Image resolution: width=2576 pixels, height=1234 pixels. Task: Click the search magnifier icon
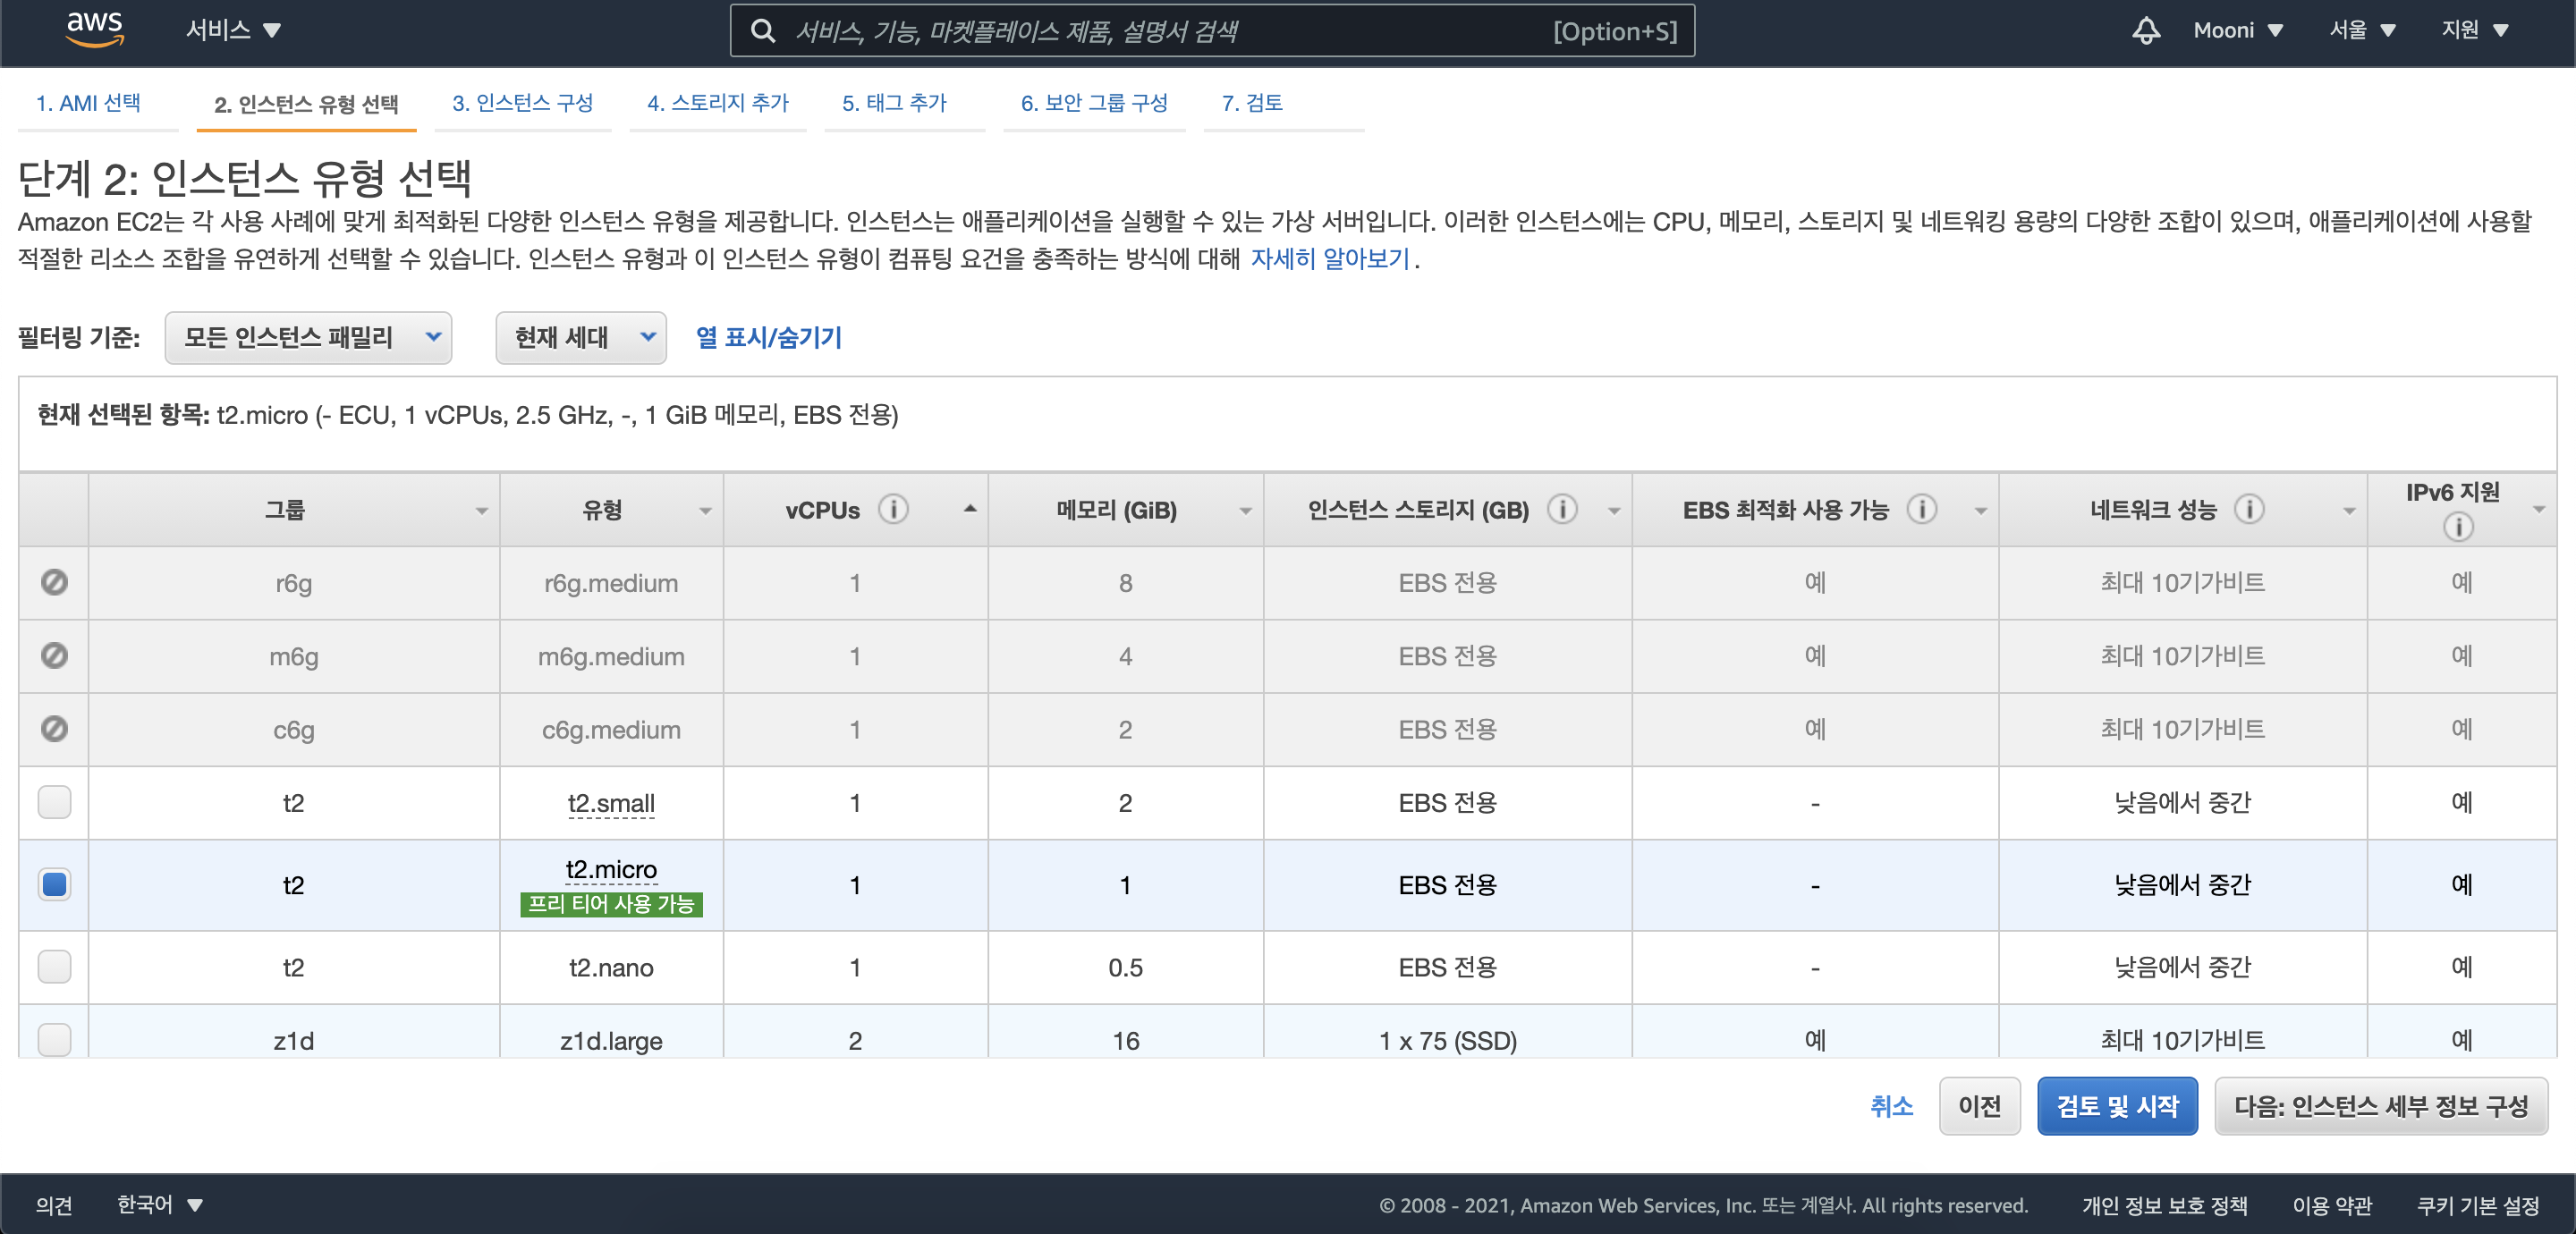tap(763, 31)
